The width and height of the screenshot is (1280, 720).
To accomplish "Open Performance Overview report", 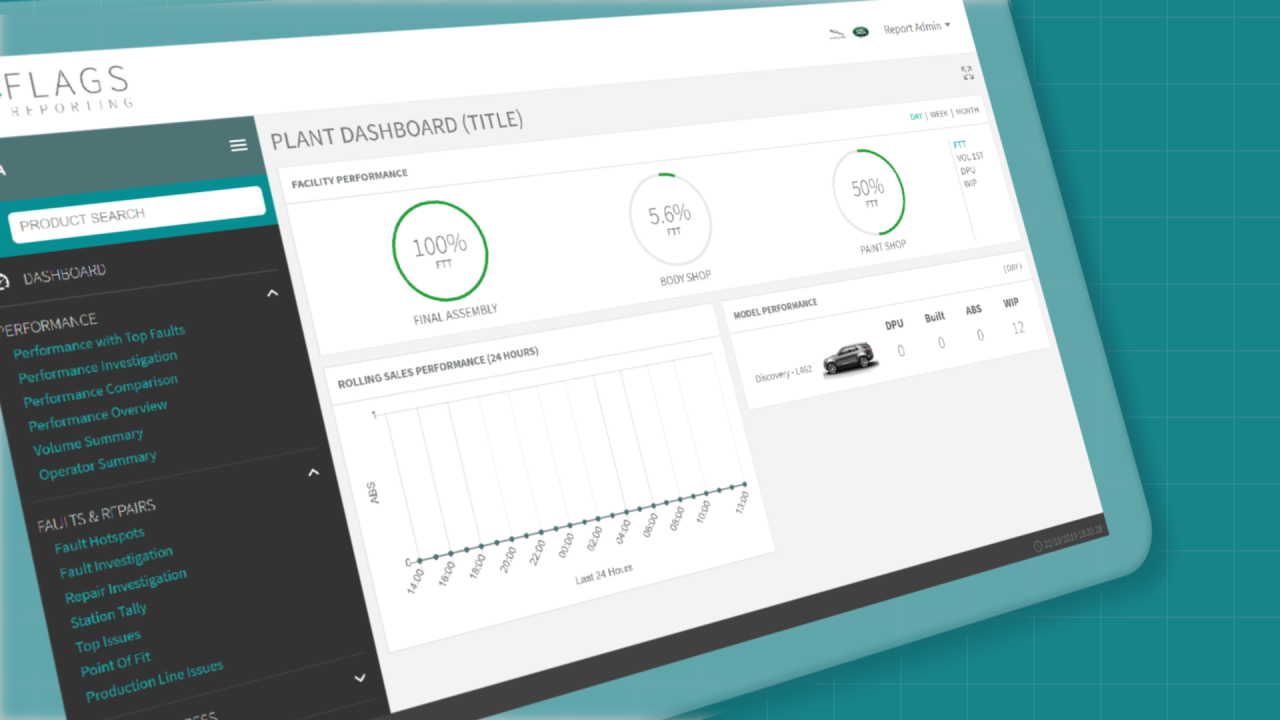I will coord(98,416).
